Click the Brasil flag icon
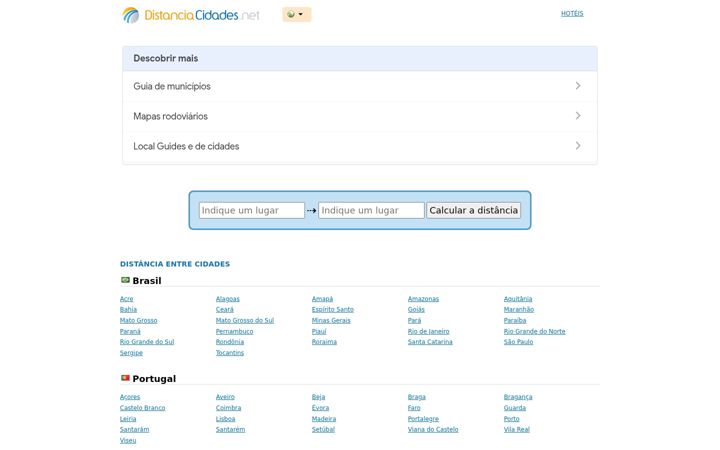 click(125, 280)
